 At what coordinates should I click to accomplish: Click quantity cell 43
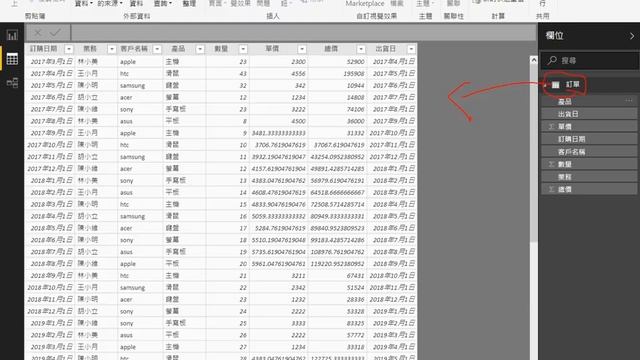click(x=228, y=73)
